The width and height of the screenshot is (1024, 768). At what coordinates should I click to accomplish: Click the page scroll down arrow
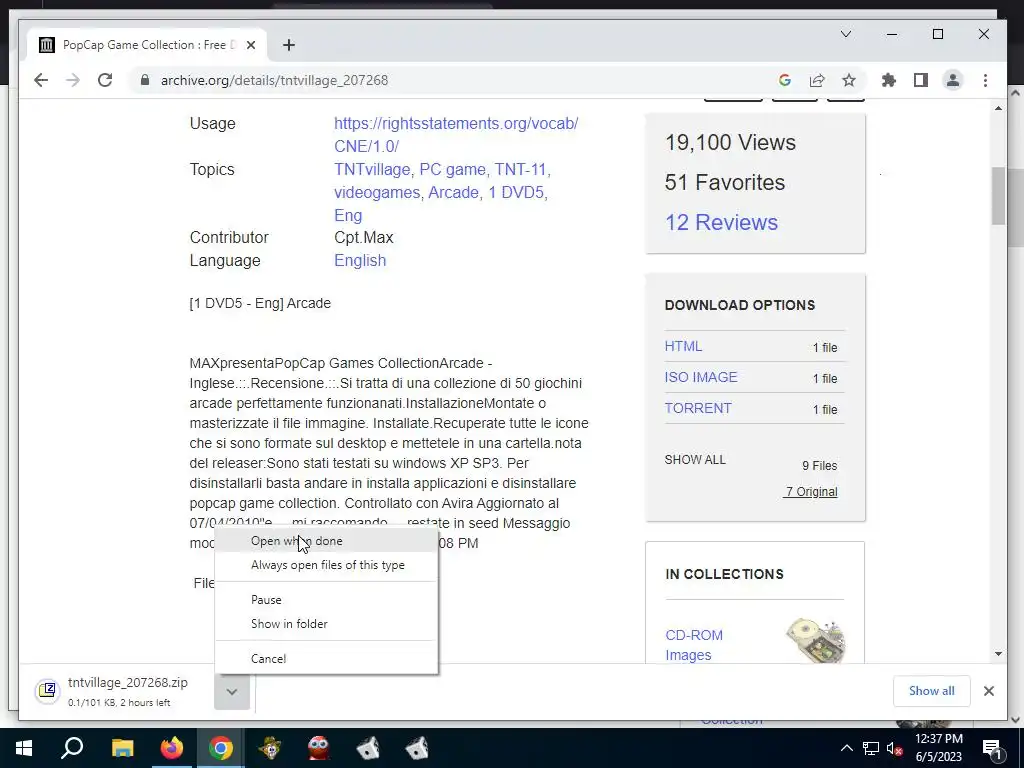coord(998,654)
